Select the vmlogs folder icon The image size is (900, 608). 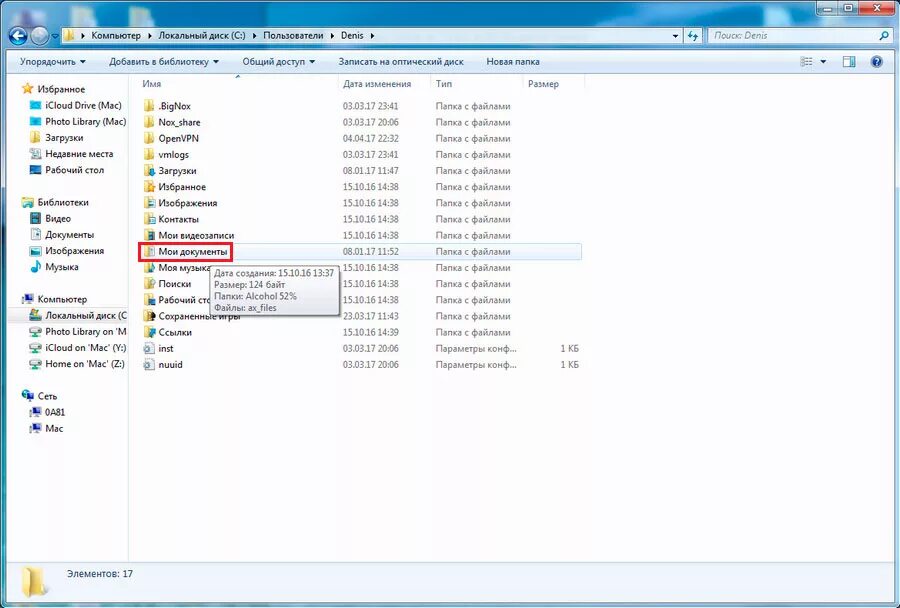pyautogui.click(x=149, y=154)
